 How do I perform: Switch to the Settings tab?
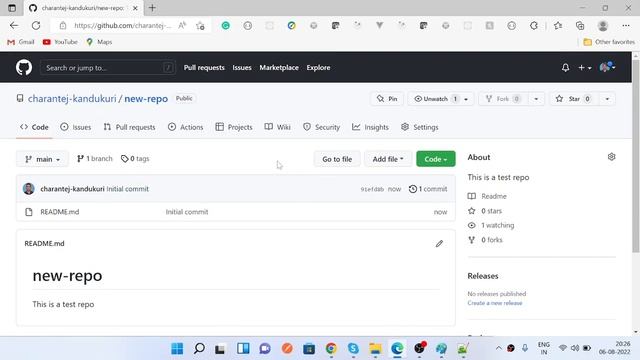pyautogui.click(x=420, y=127)
